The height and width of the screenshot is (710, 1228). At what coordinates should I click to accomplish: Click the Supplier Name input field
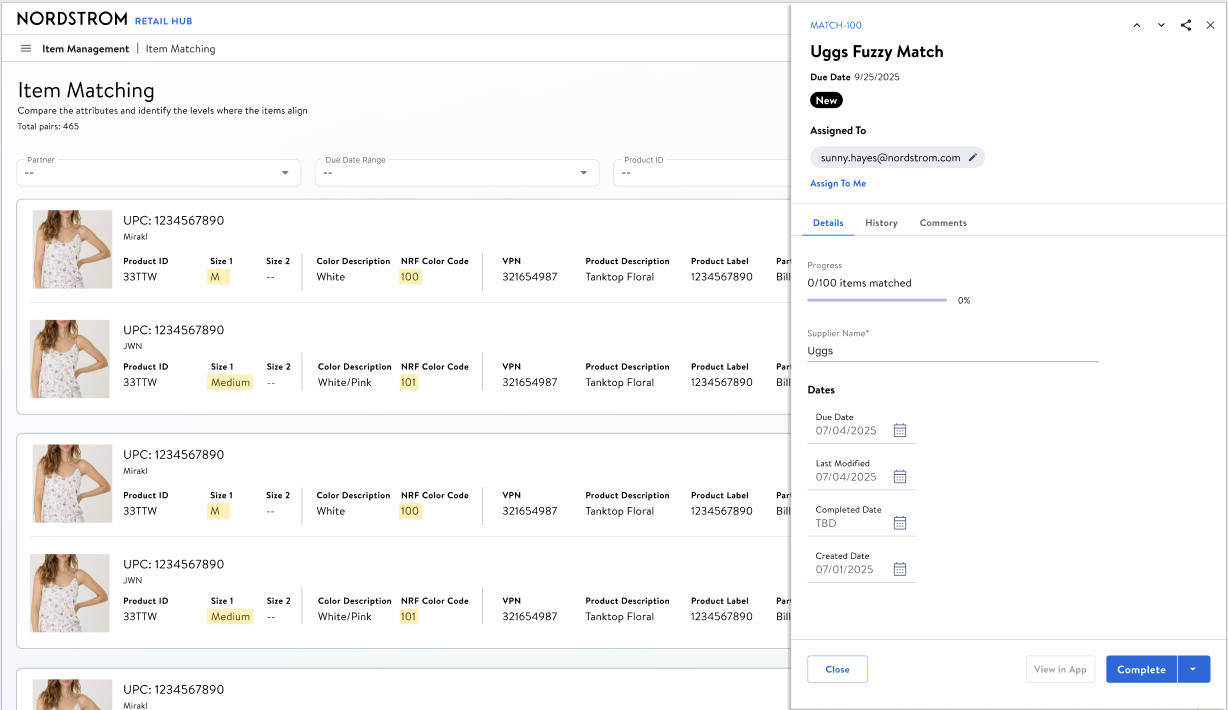pyautogui.click(x=952, y=351)
